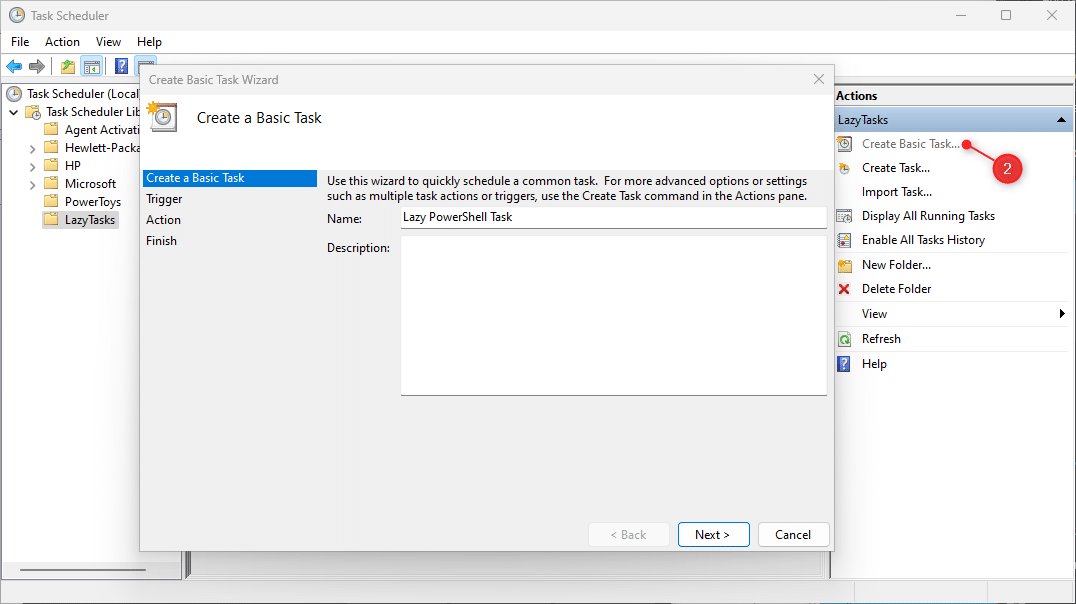Open Help from the Actions pane icon
This screenshot has width=1076, height=604.
(843, 363)
